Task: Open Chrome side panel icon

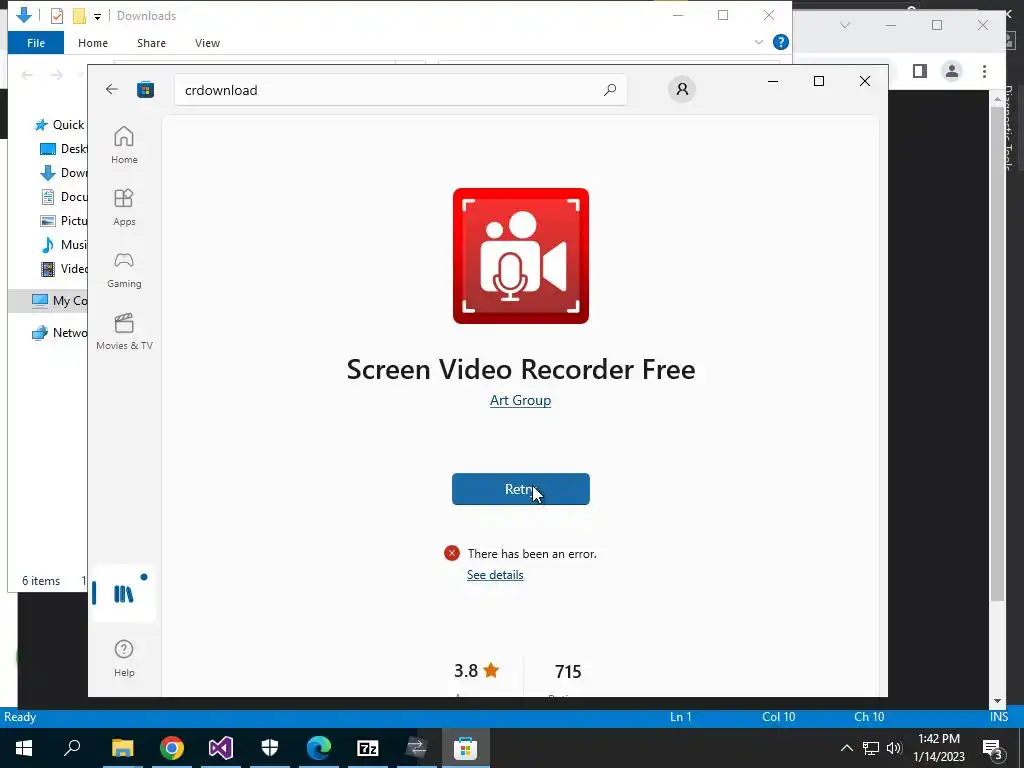Action: 920,71
